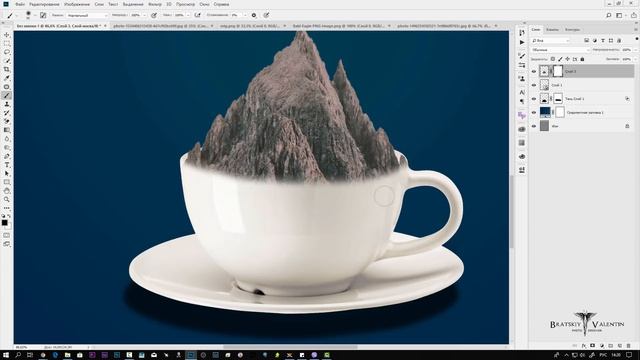This screenshot has width=640, height=360.
Task: Open the Photoshop search icon
Action: click(x=608, y=15)
